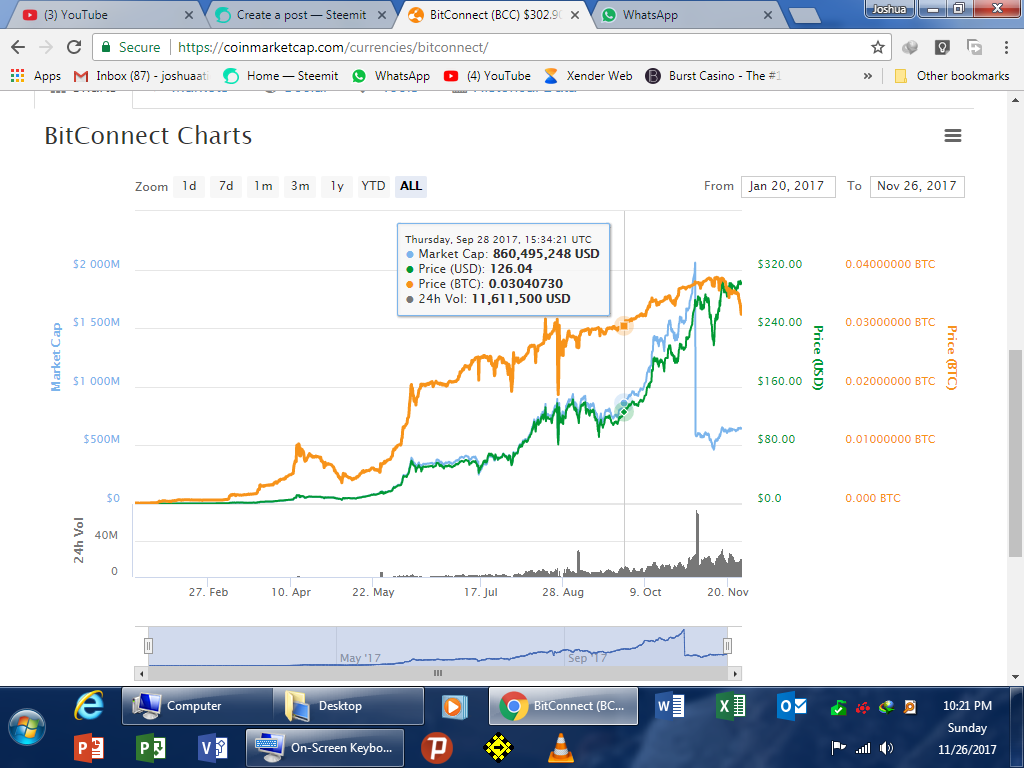Open Gmail Inbox (87) bookmark
The width and height of the screenshot is (1024, 768).
tap(142, 76)
